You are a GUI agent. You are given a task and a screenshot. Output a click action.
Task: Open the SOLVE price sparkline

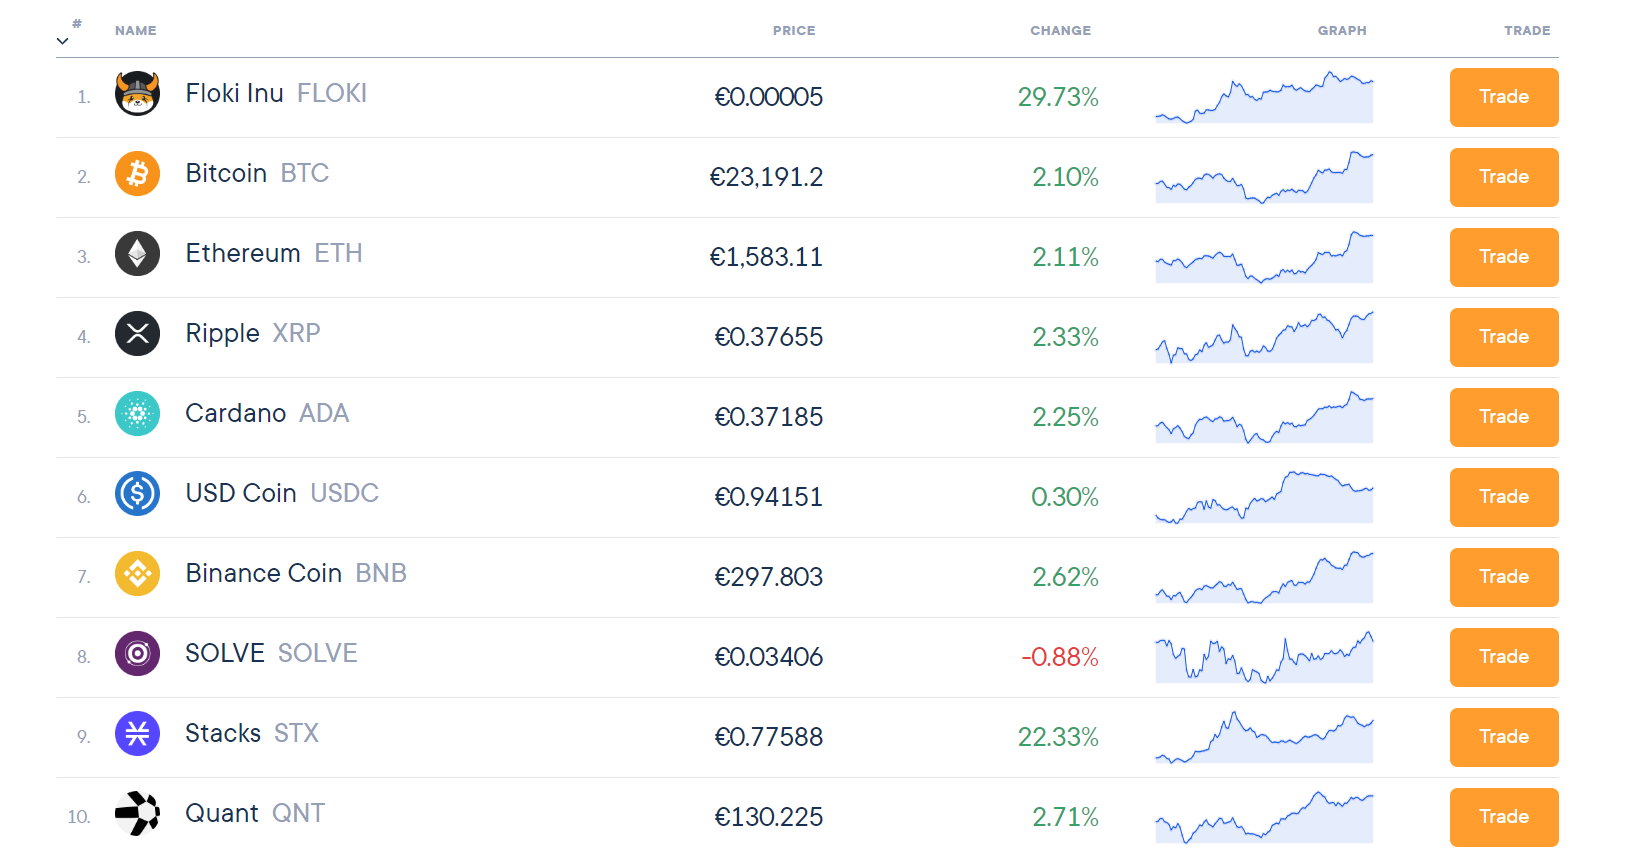(x=1264, y=657)
